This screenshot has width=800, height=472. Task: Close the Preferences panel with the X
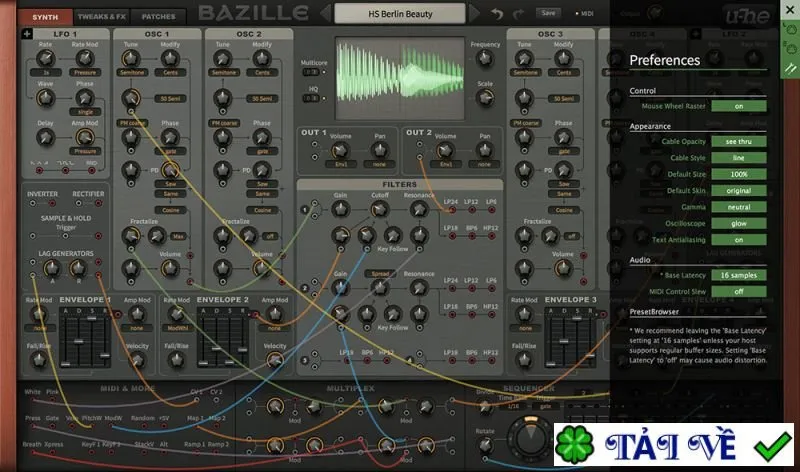click(x=790, y=10)
